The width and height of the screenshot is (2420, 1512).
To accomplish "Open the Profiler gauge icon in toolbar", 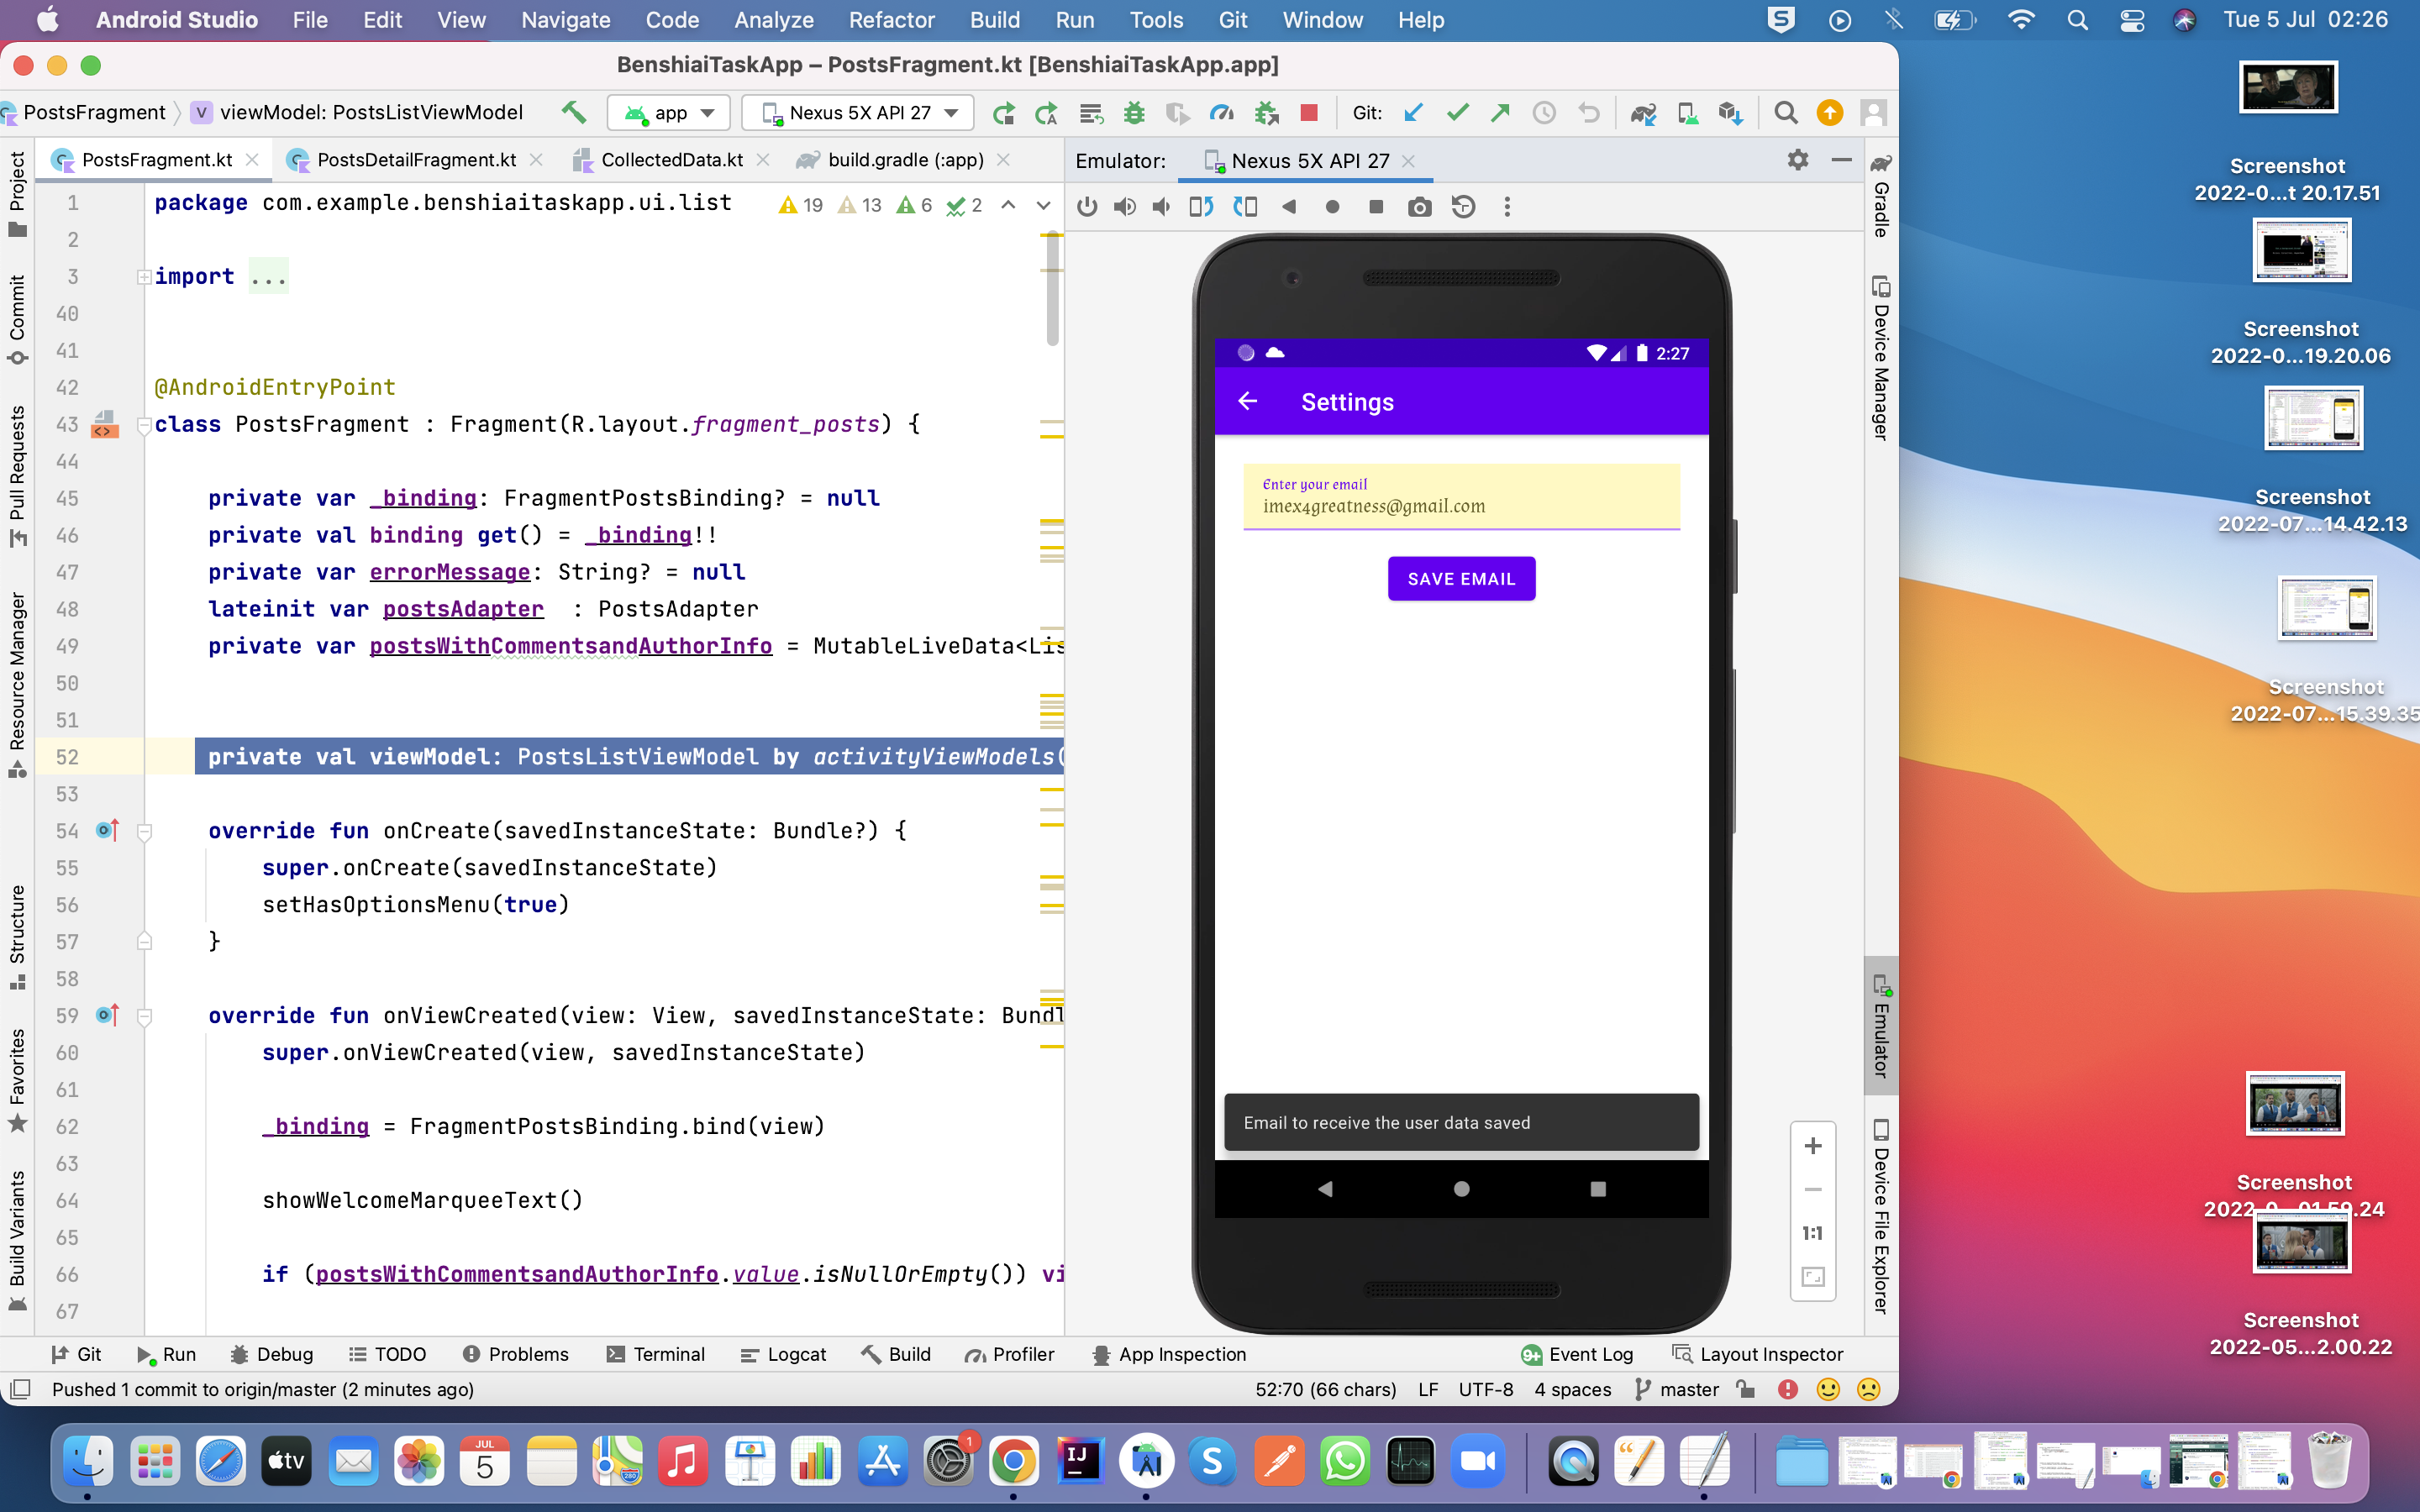I will coord(1221,113).
